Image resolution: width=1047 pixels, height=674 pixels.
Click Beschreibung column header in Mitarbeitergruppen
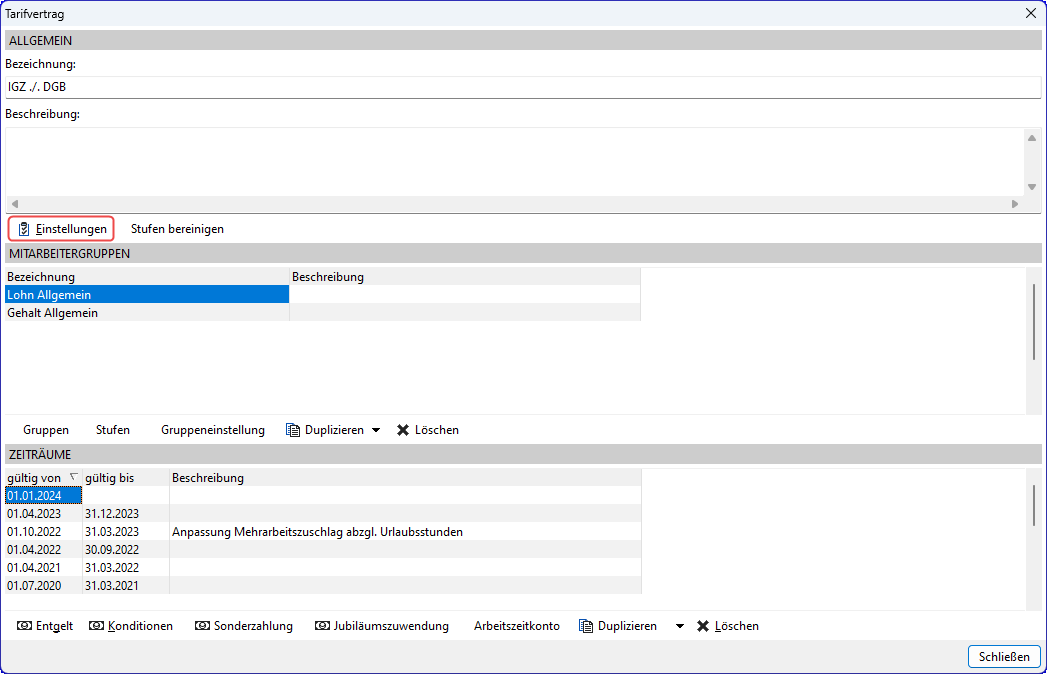tap(465, 277)
